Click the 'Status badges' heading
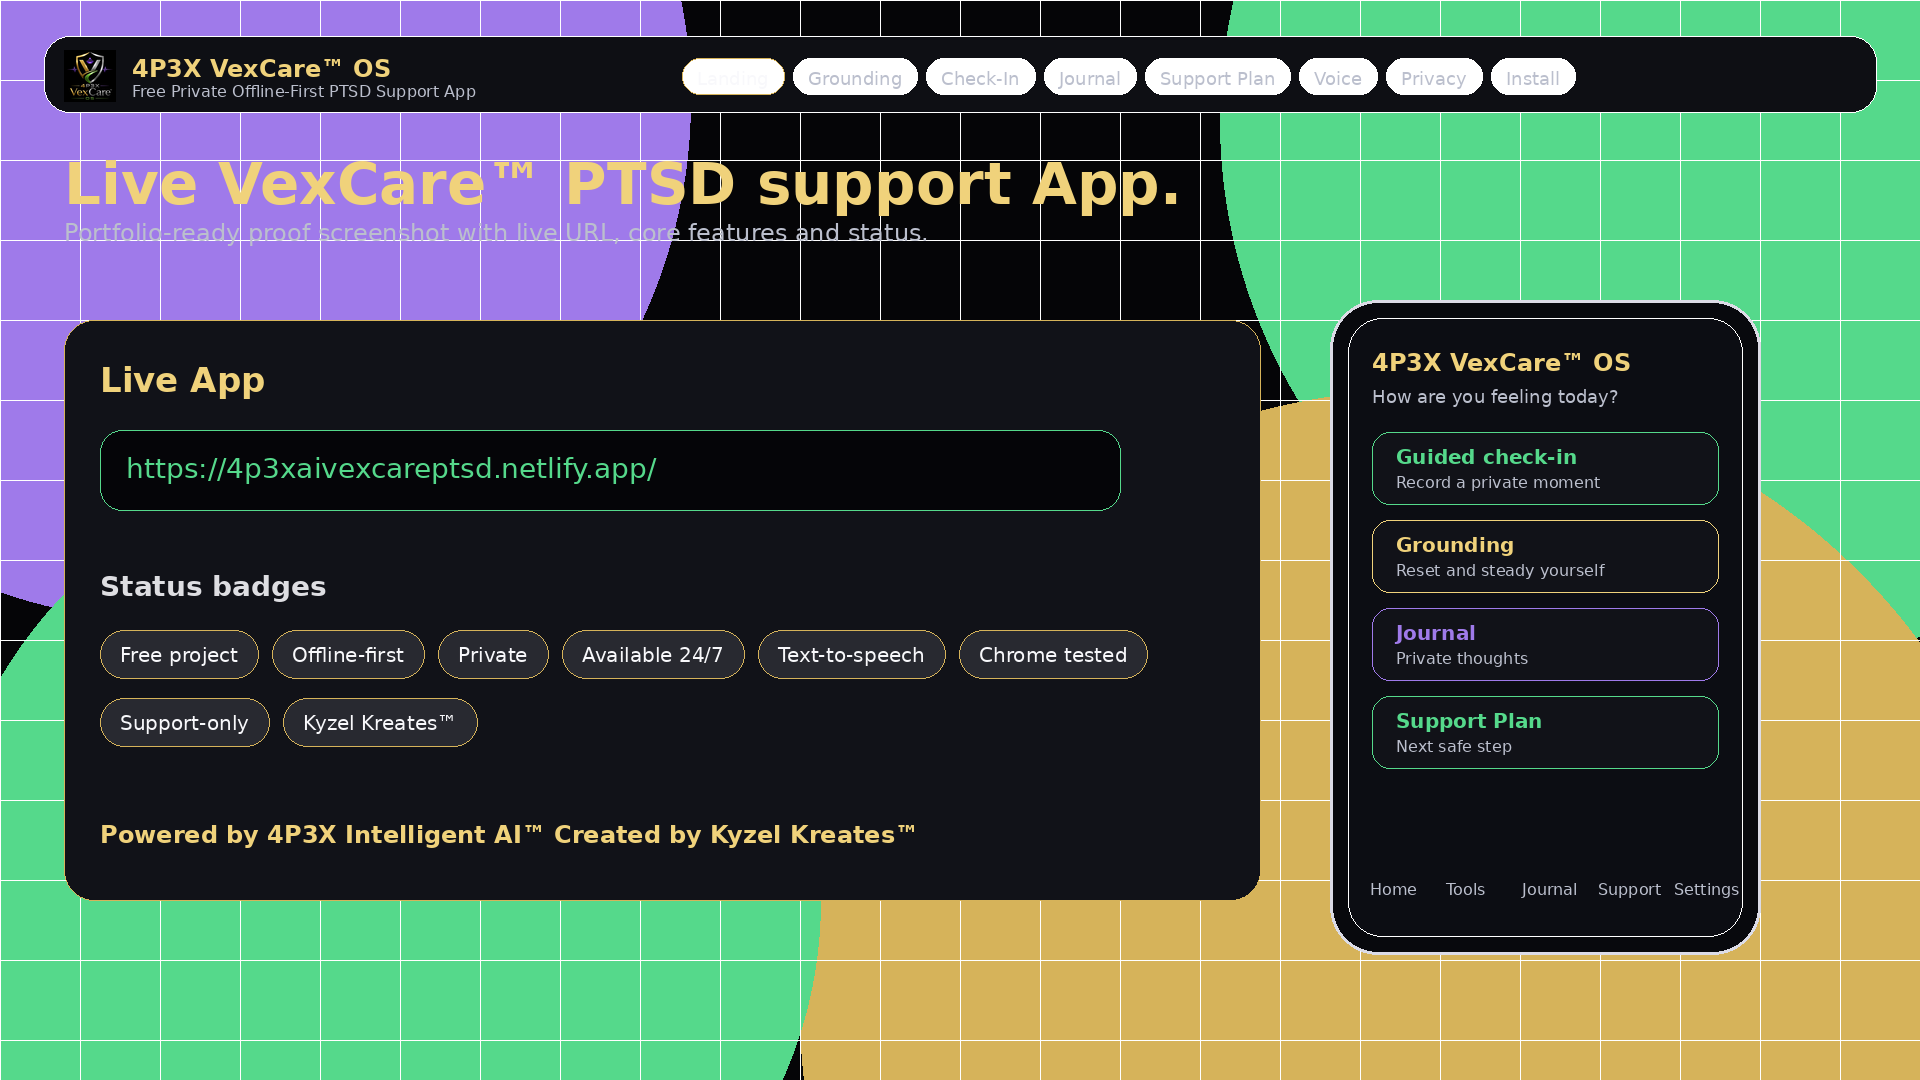 (213, 586)
